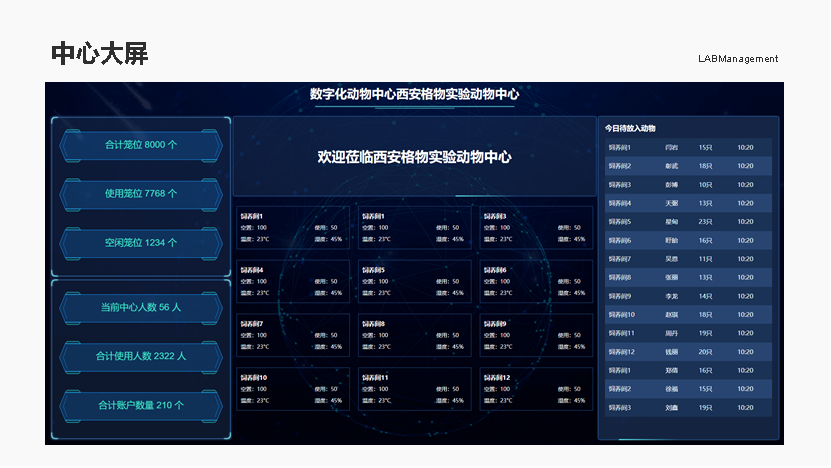Click the 饲养间7 row in animal list
Screen dimensions: 831x468
click(688, 259)
